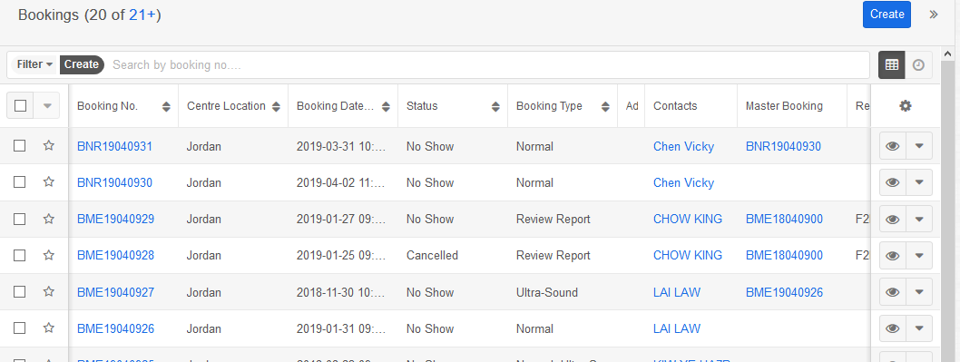Select checkbox for booking BNR19040930
The height and width of the screenshot is (362, 960).
click(20, 182)
